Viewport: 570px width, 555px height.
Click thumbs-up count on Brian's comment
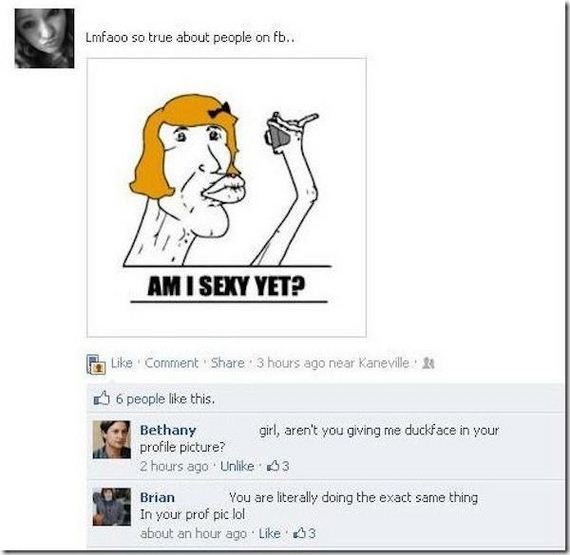click(x=305, y=533)
